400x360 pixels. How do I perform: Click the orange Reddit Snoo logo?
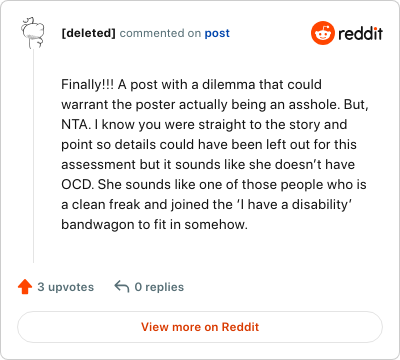point(322,33)
